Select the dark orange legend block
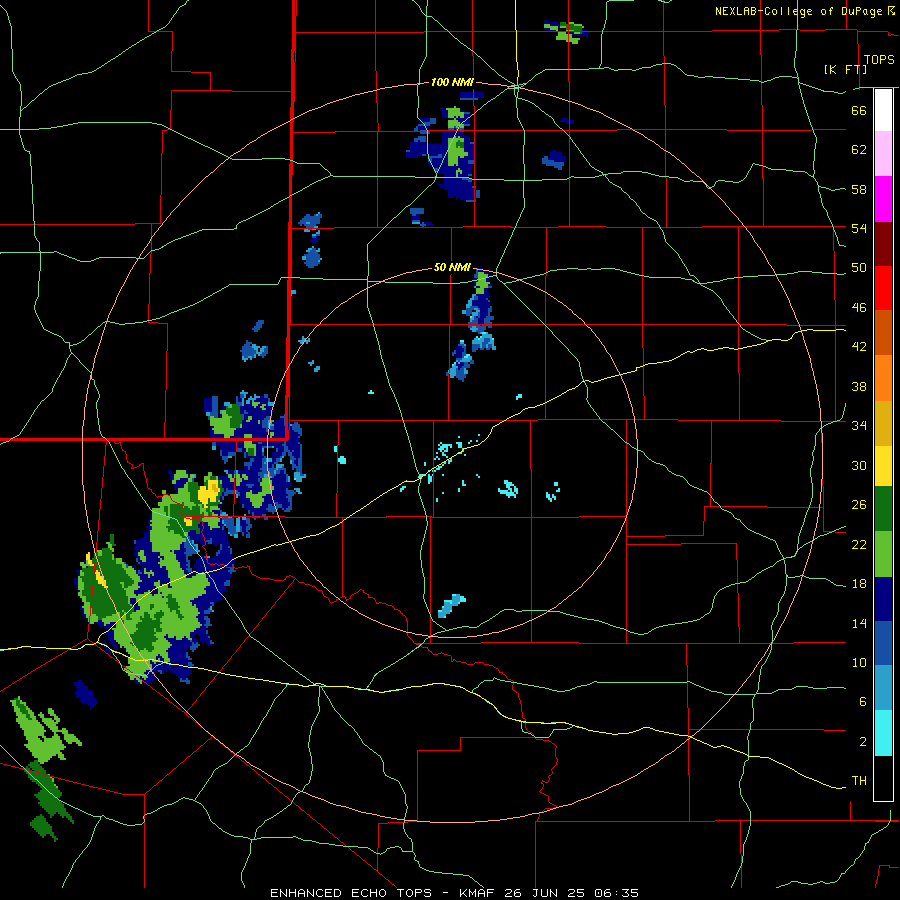900x900 pixels. point(883,332)
